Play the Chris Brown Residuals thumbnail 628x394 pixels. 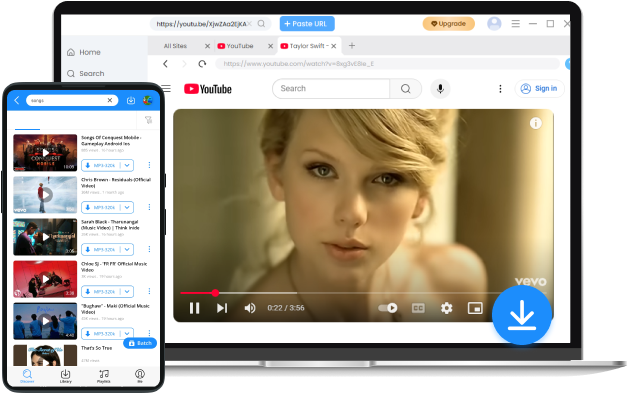click(x=45, y=195)
